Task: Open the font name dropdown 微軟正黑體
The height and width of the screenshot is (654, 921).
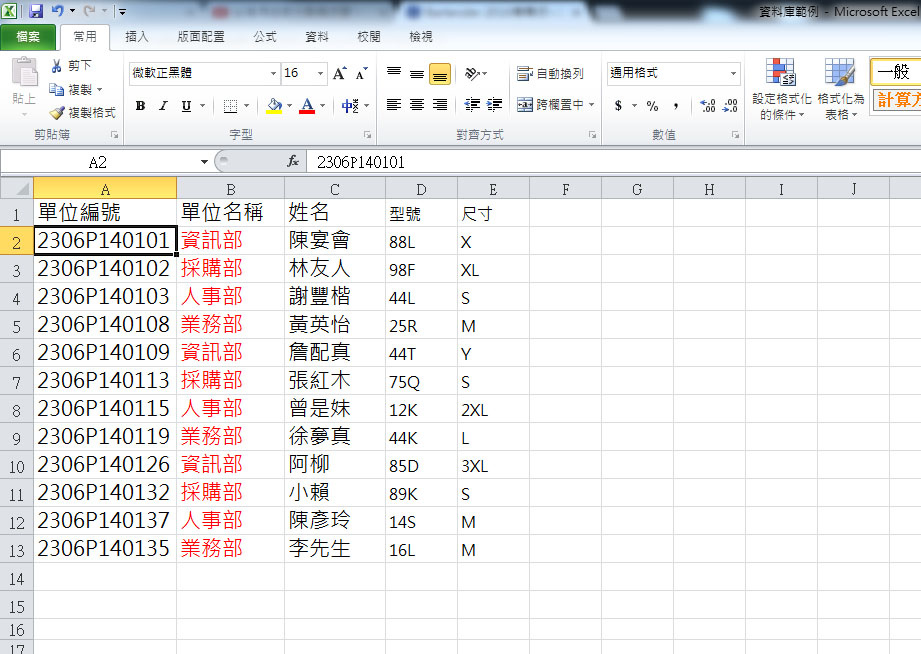Action: tap(273, 73)
